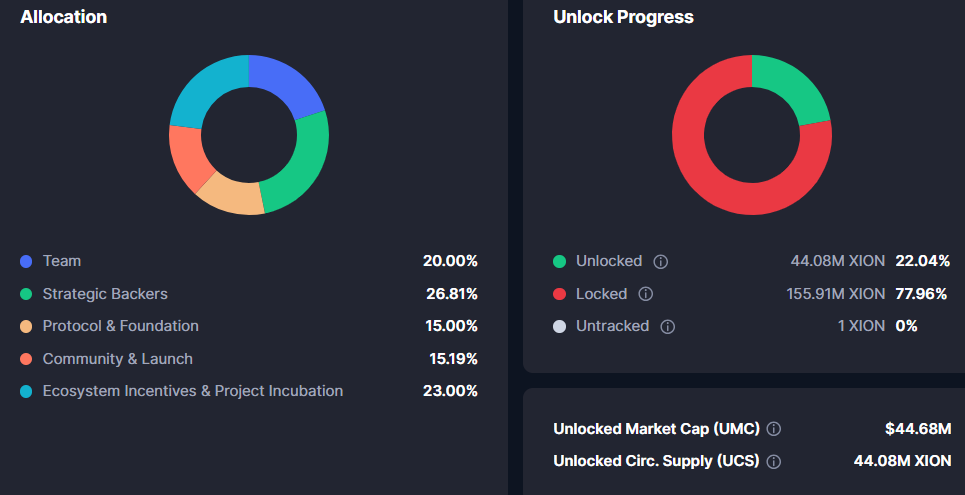Select the gray Untracked legend dot

(x=559, y=326)
